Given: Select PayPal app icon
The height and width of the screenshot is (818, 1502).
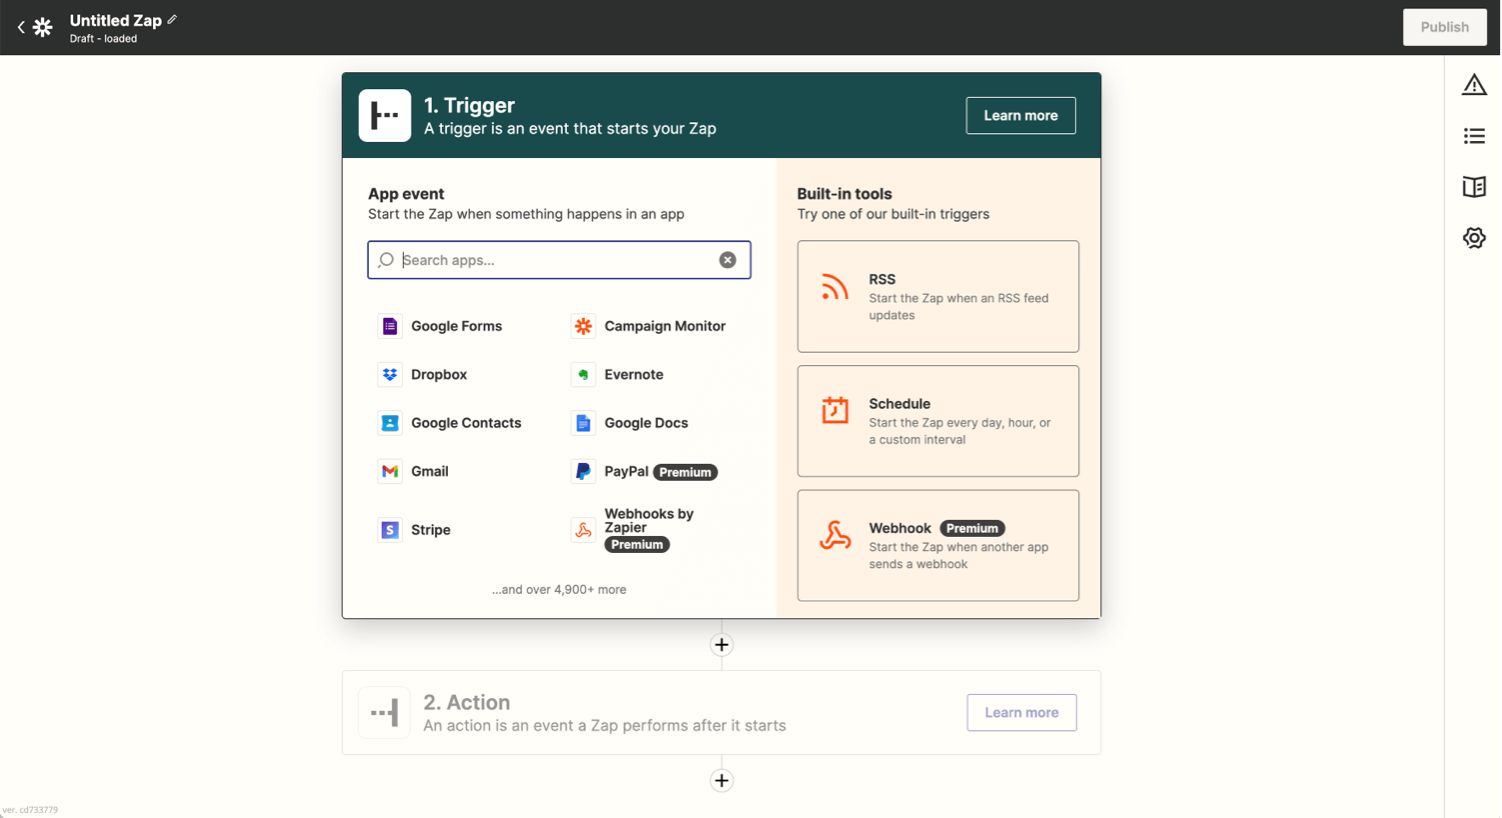Looking at the screenshot, I should tap(583, 471).
